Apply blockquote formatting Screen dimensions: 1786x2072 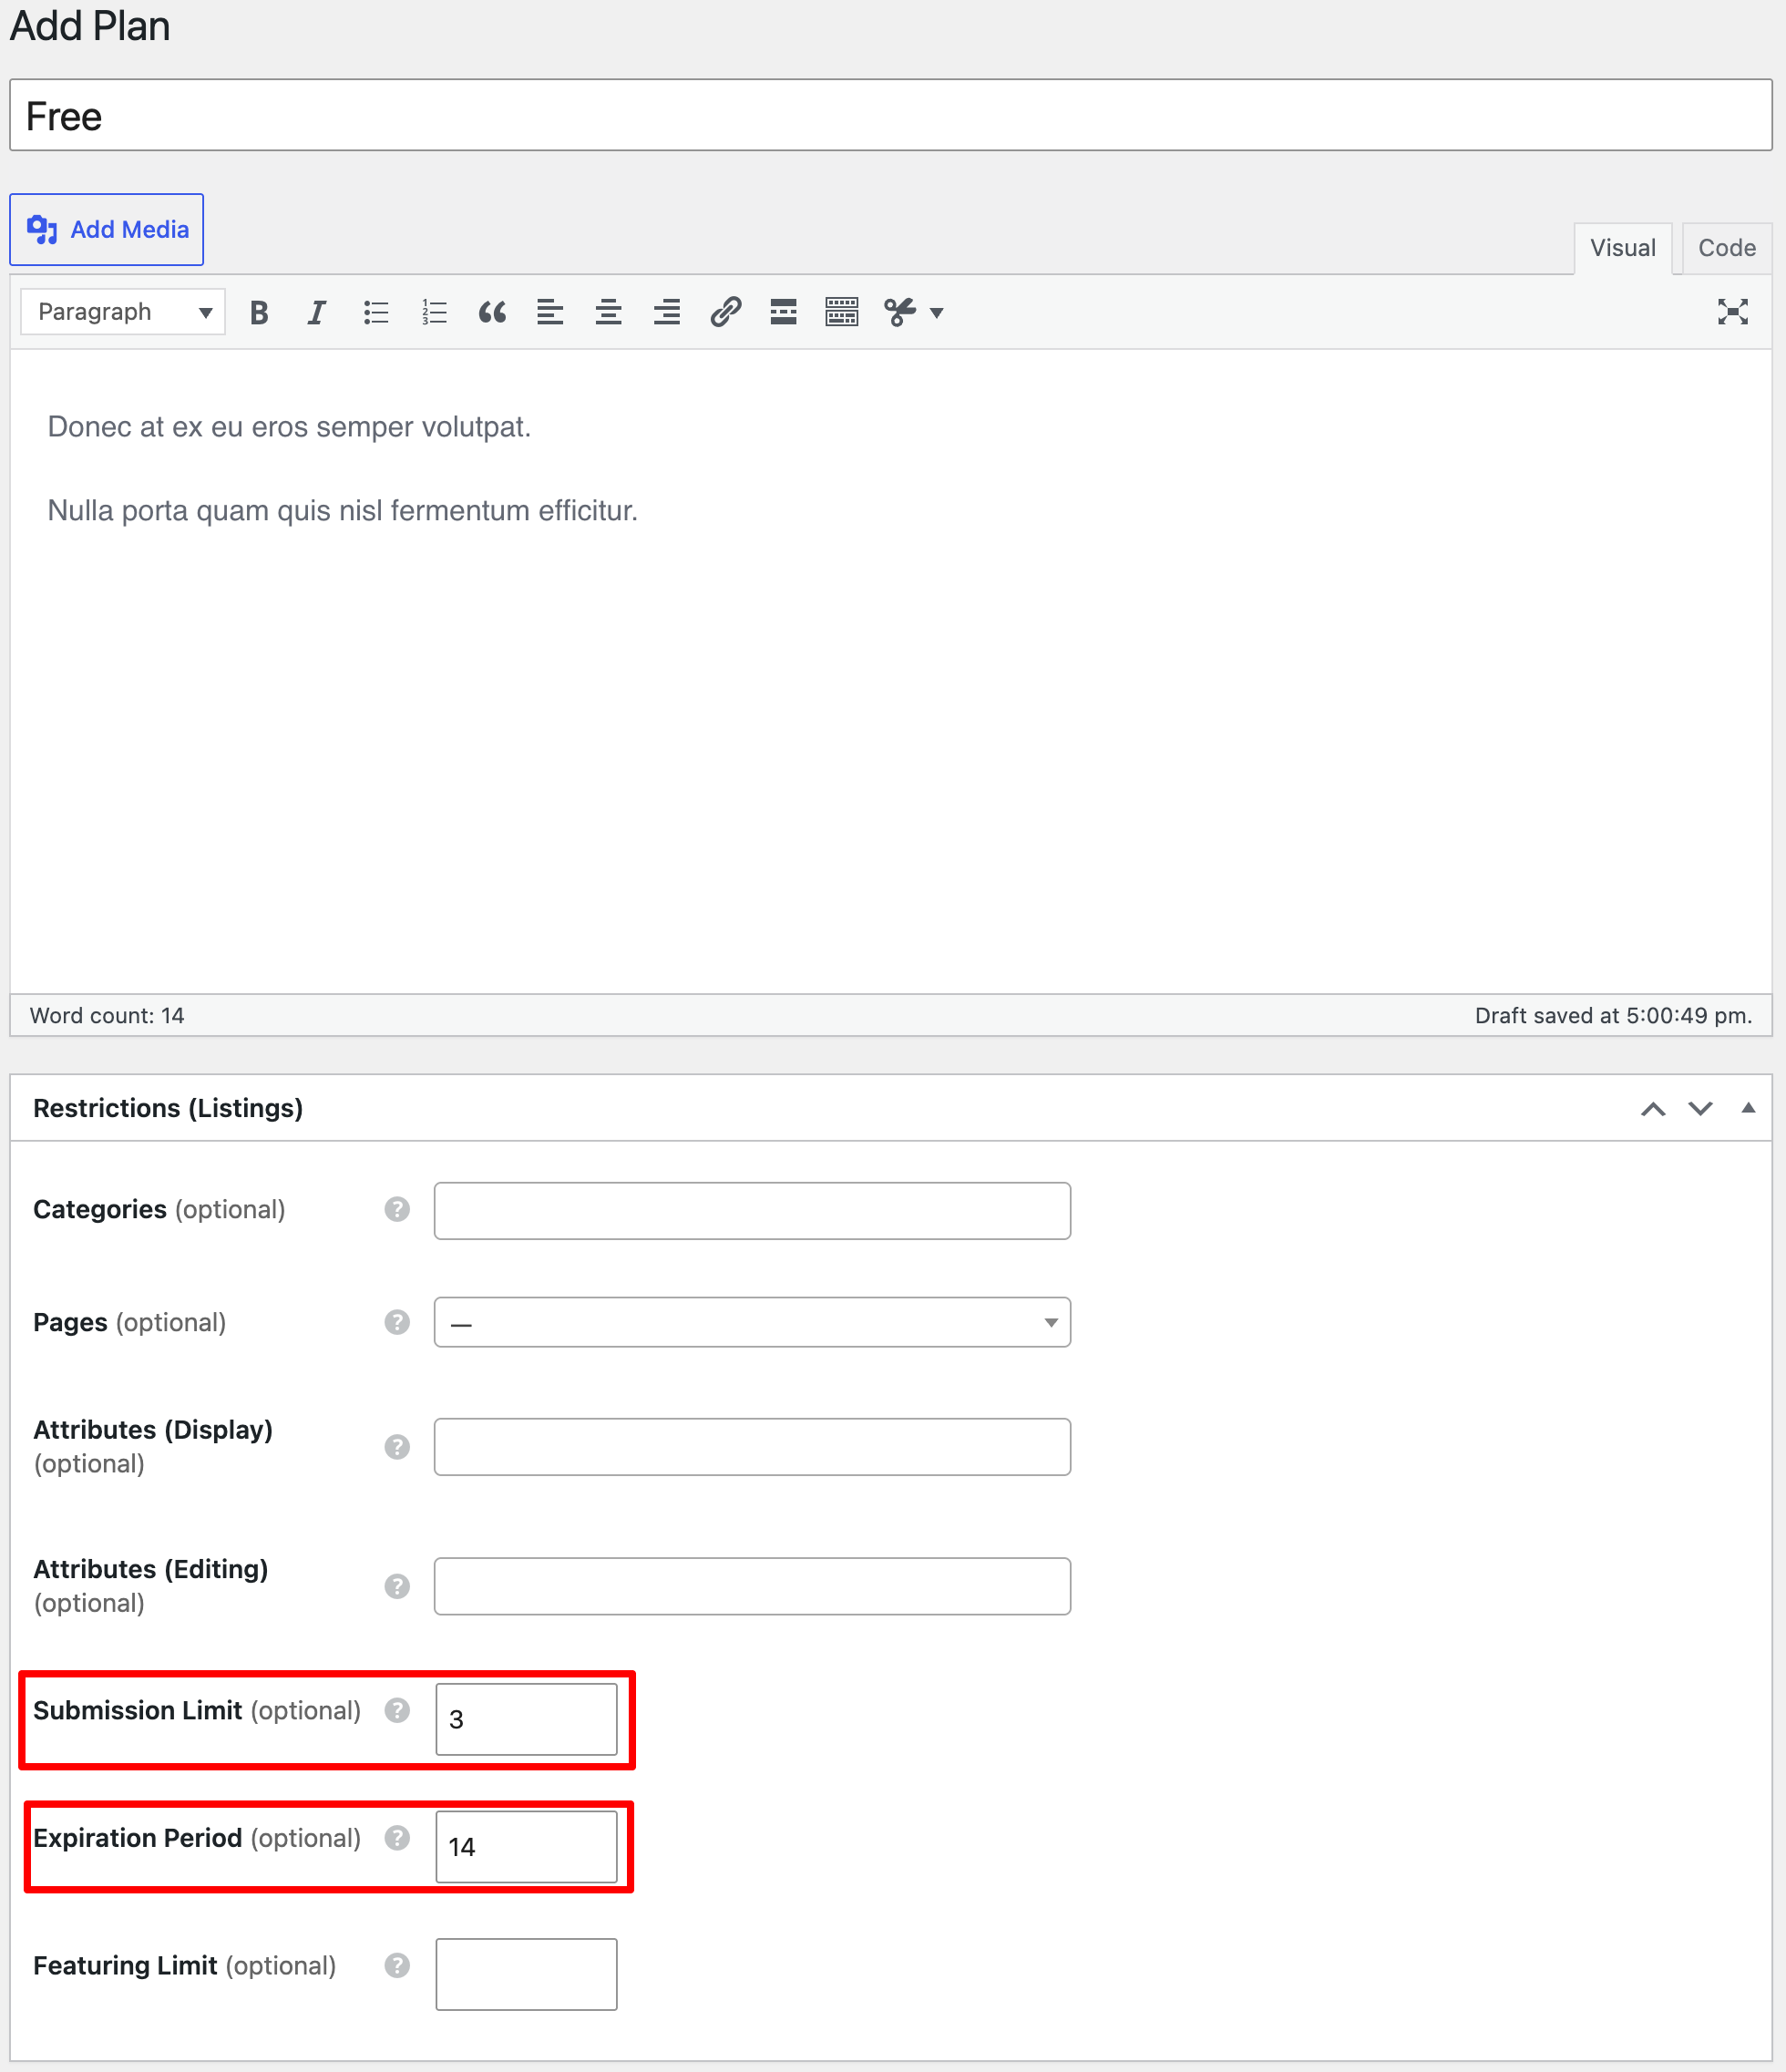click(x=492, y=312)
